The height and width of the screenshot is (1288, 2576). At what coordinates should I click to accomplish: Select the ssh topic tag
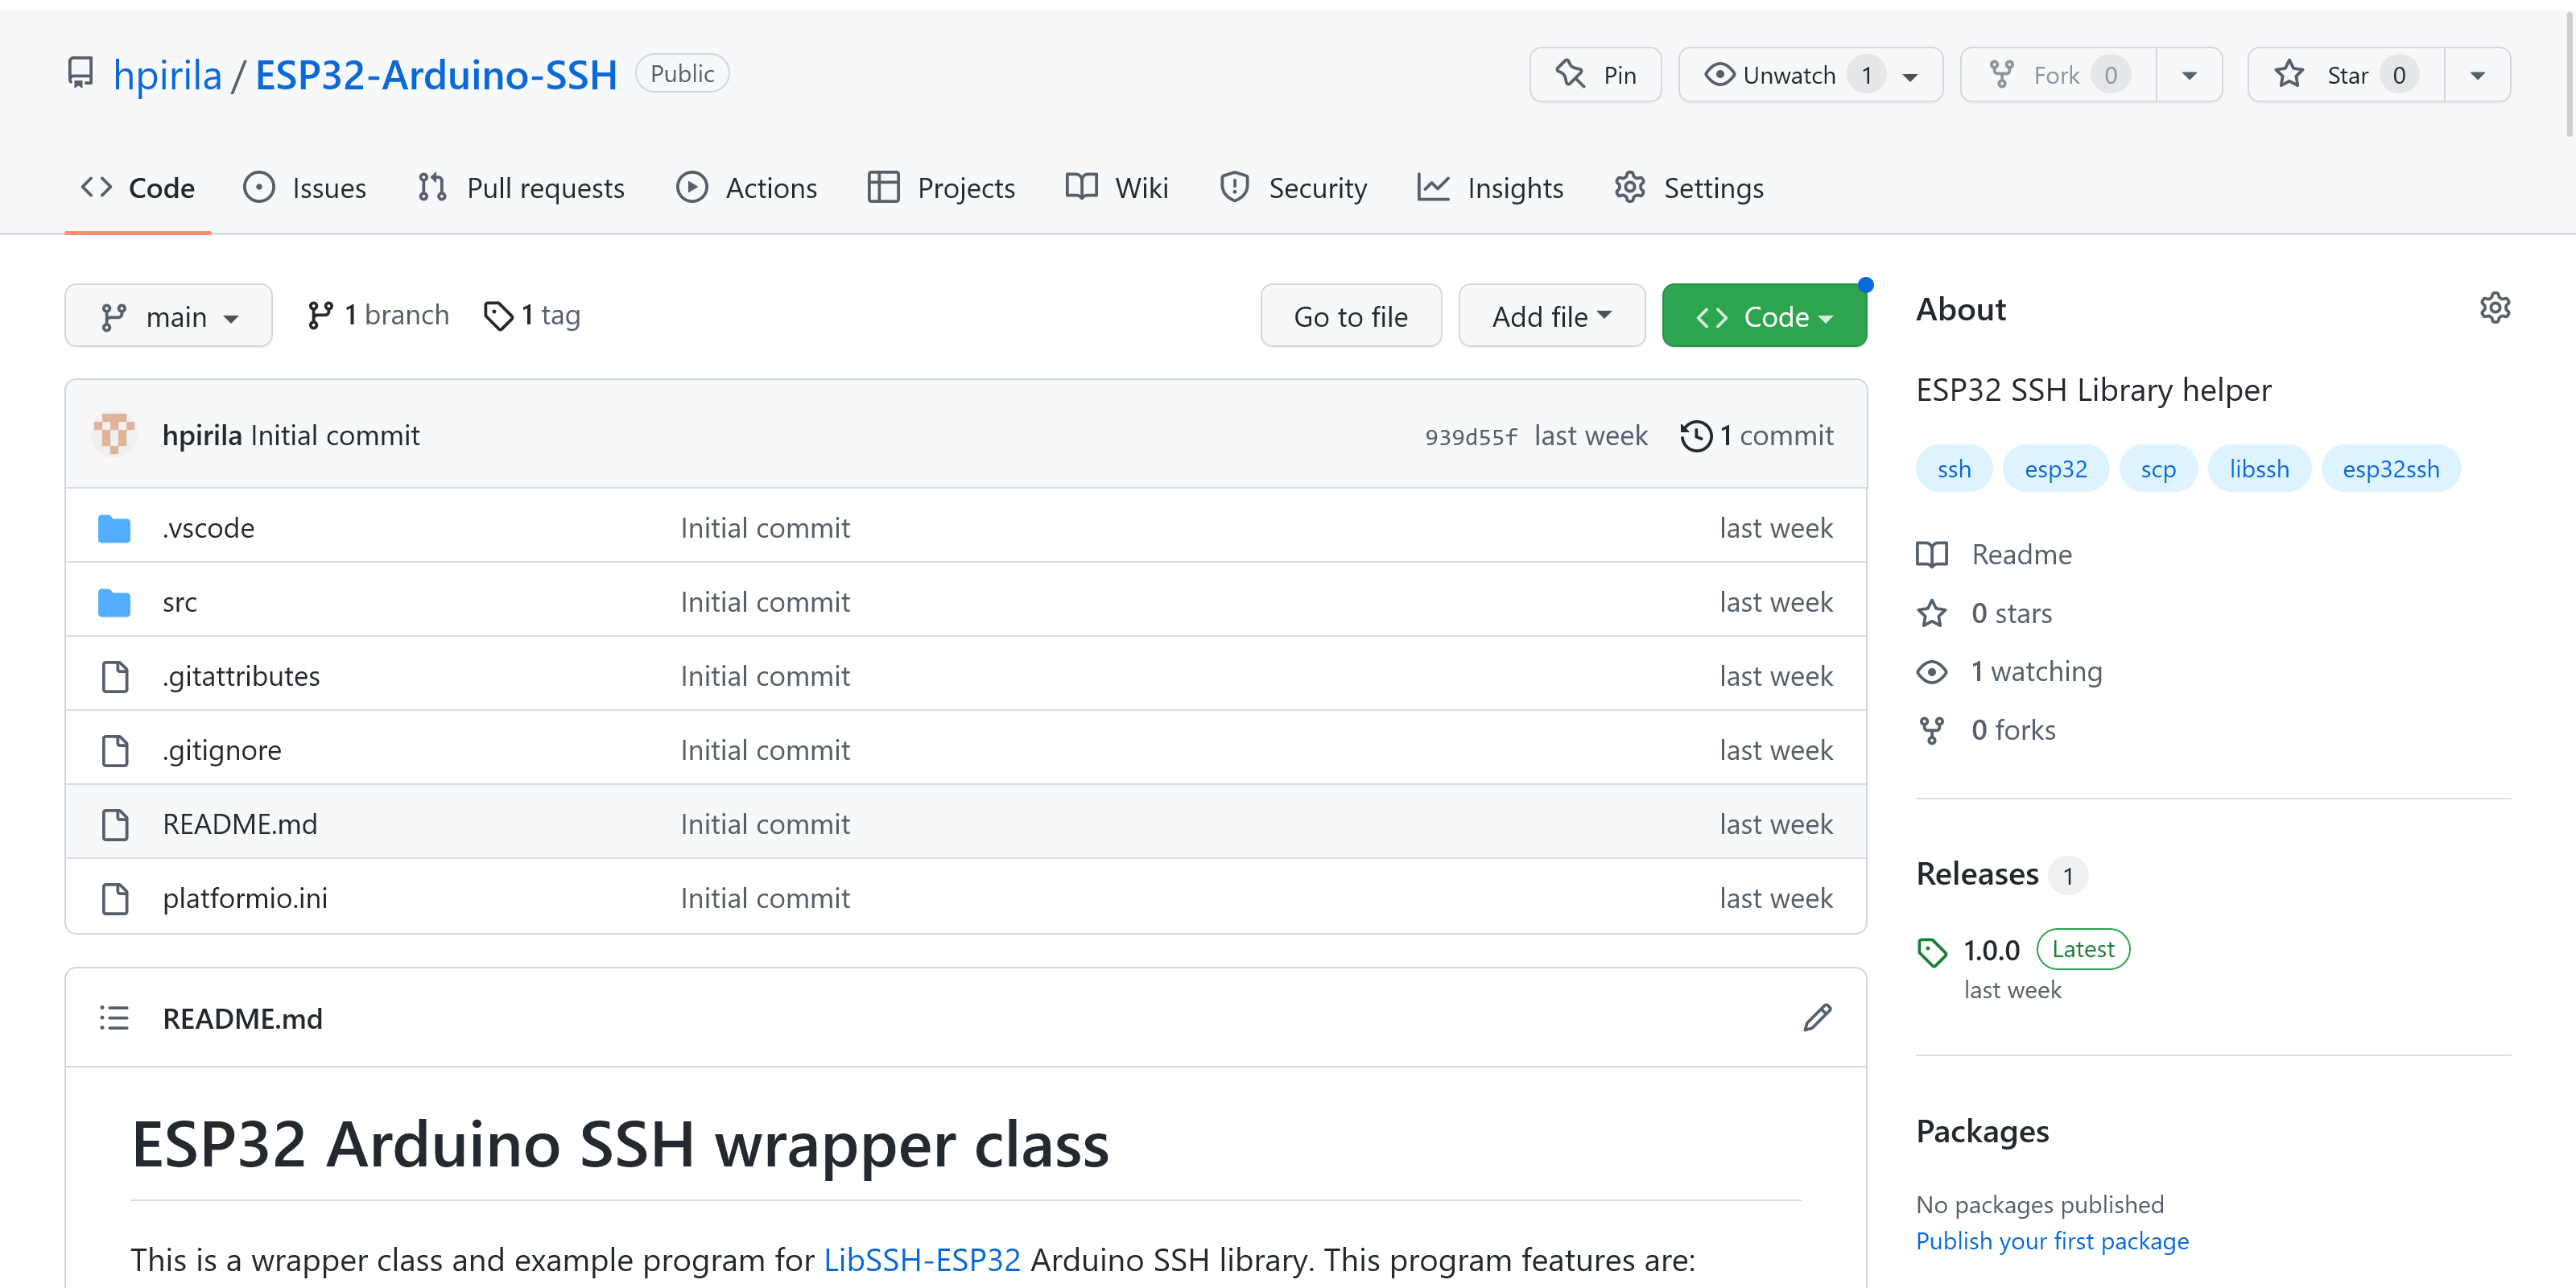(1954, 469)
